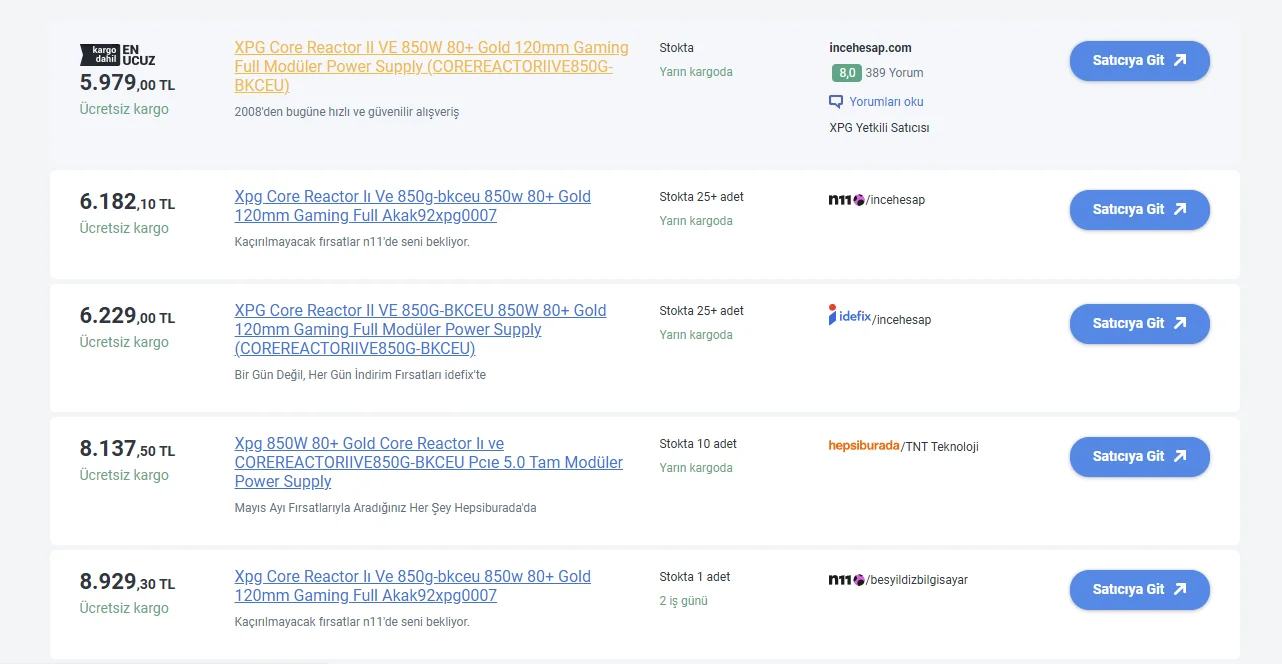Open 'Xpg 850W 80+ Gold Core Reactor' hepsiburada link
Screen dimensions: 1282x664
pos(429,463)
